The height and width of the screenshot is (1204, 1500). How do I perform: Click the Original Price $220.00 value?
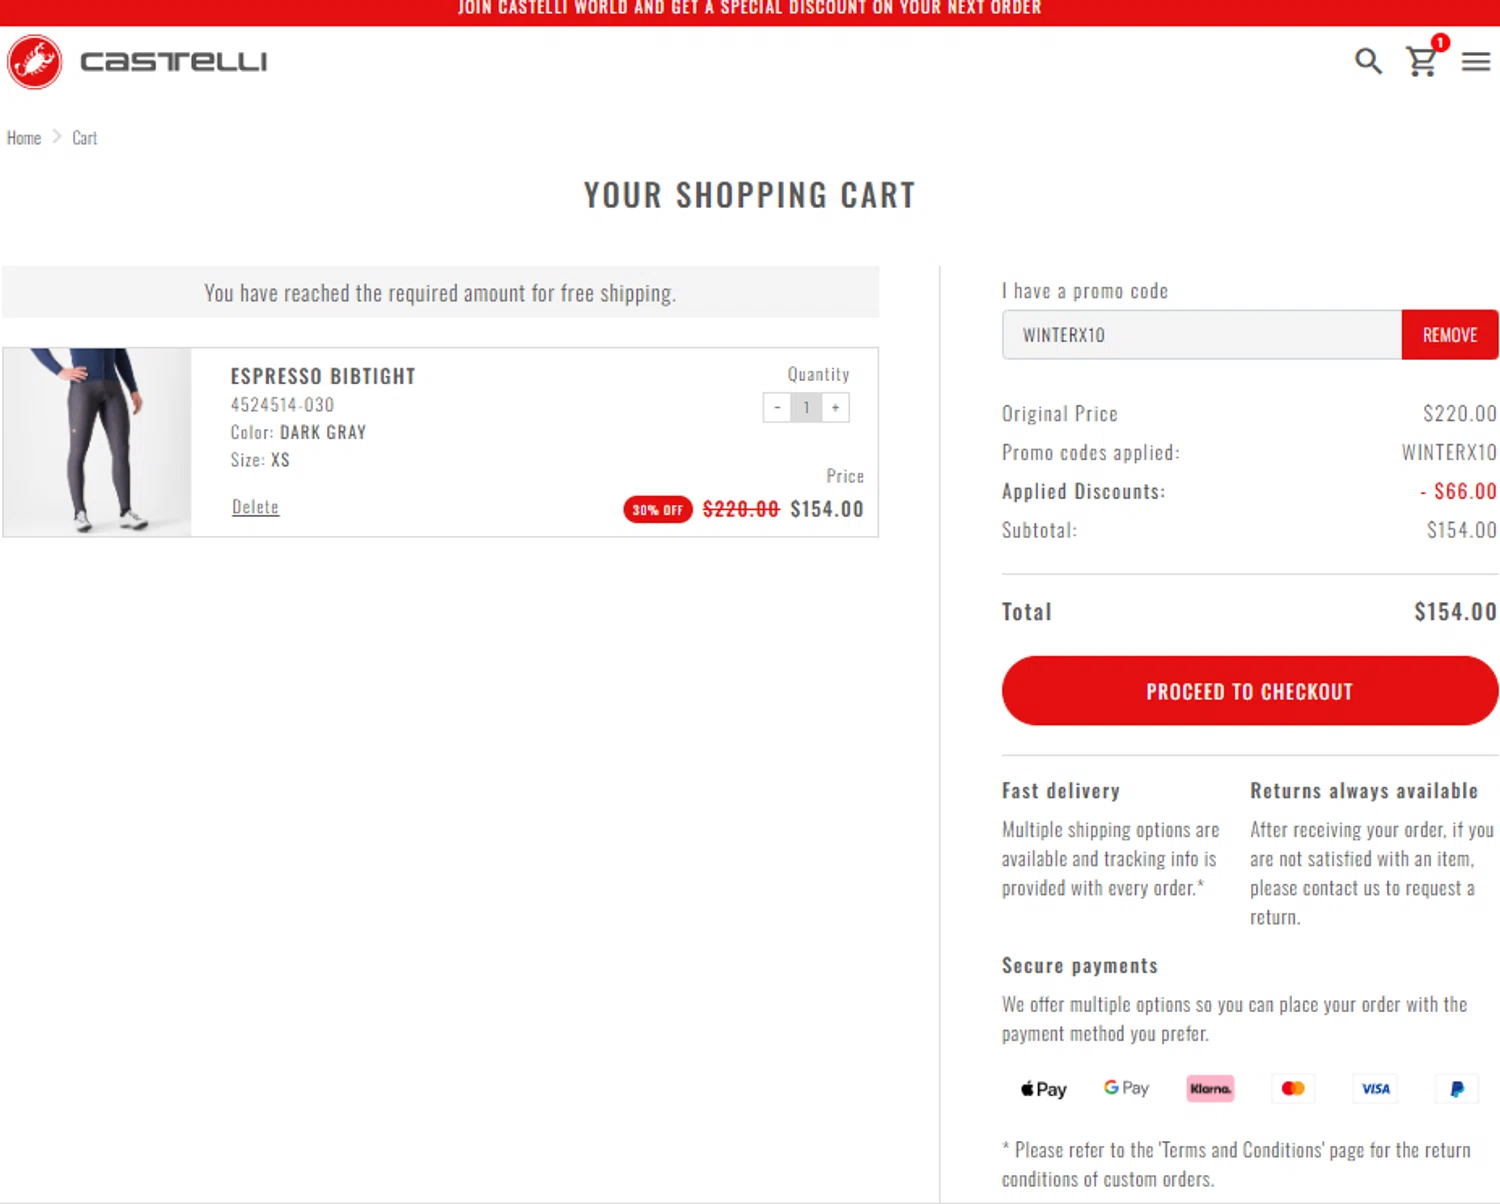click(x=1460, y=414)
